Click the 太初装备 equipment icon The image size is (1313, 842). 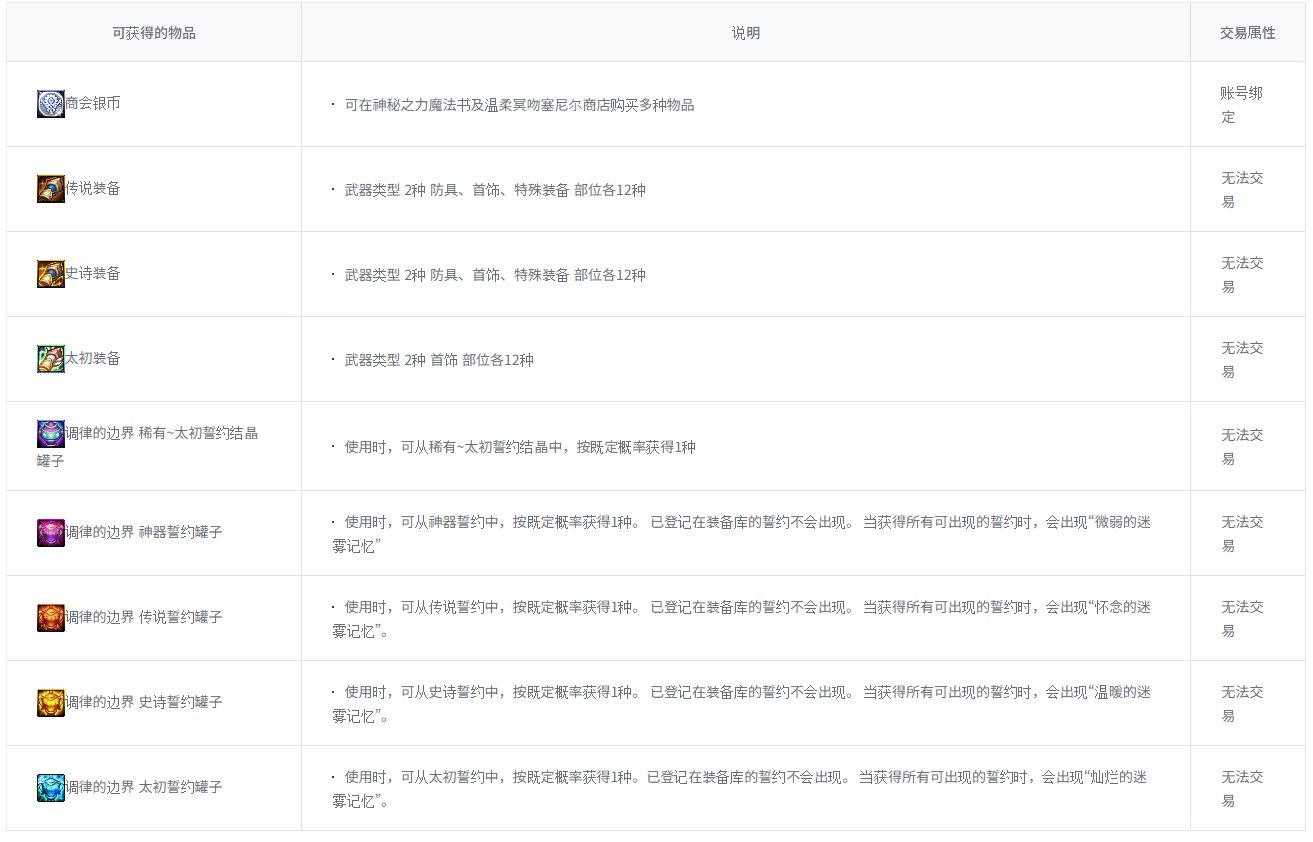51,359
